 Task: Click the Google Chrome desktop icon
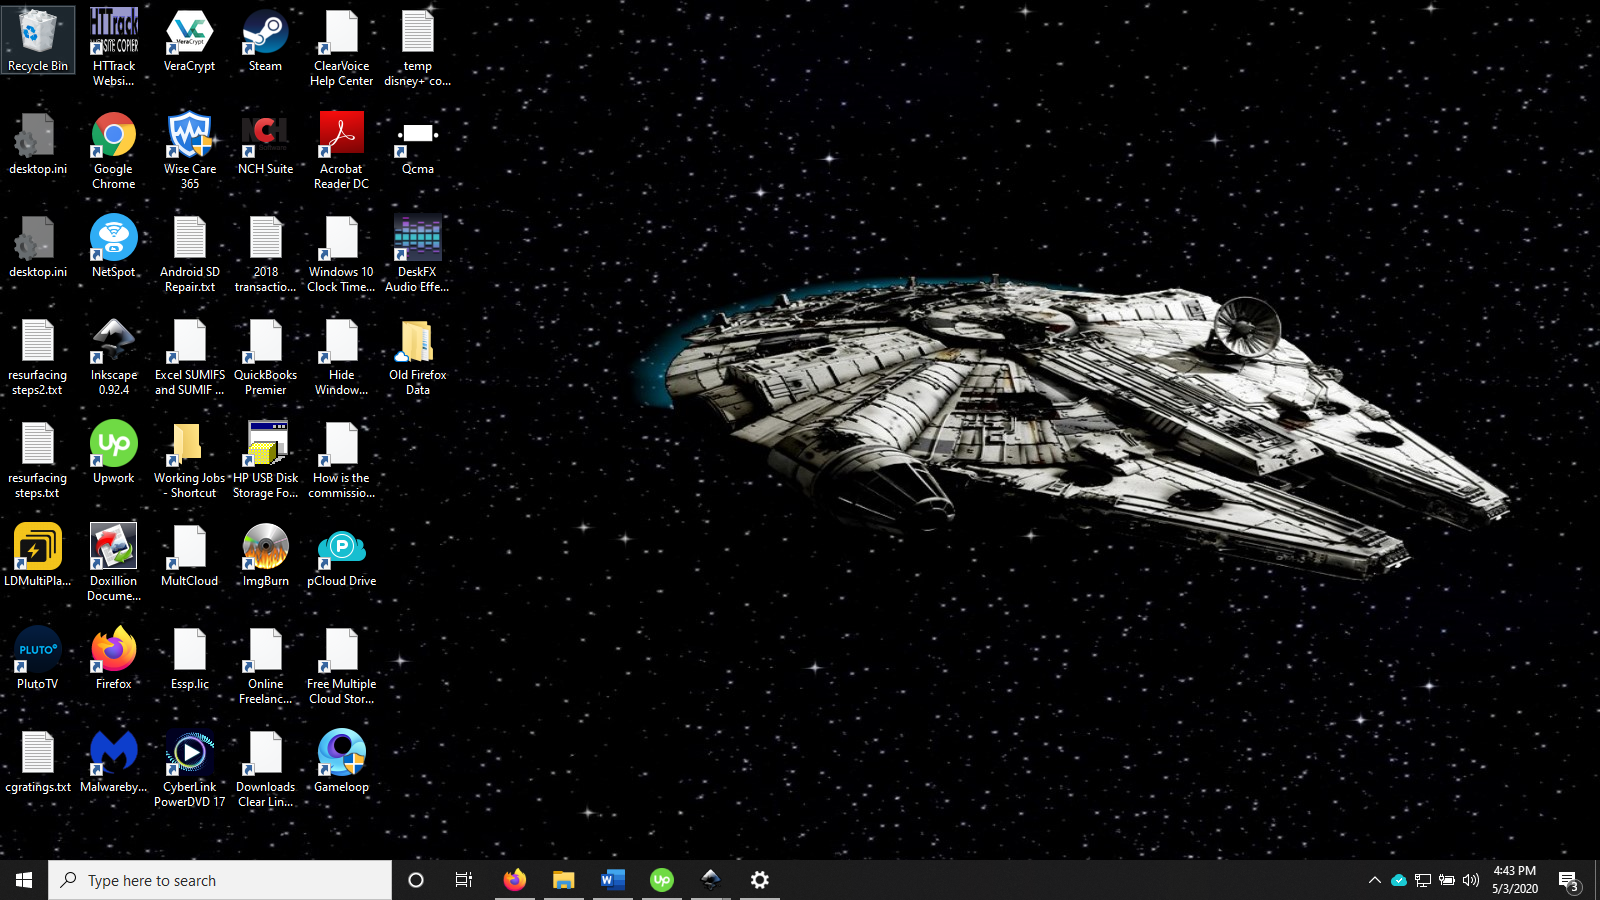[114, 150]
